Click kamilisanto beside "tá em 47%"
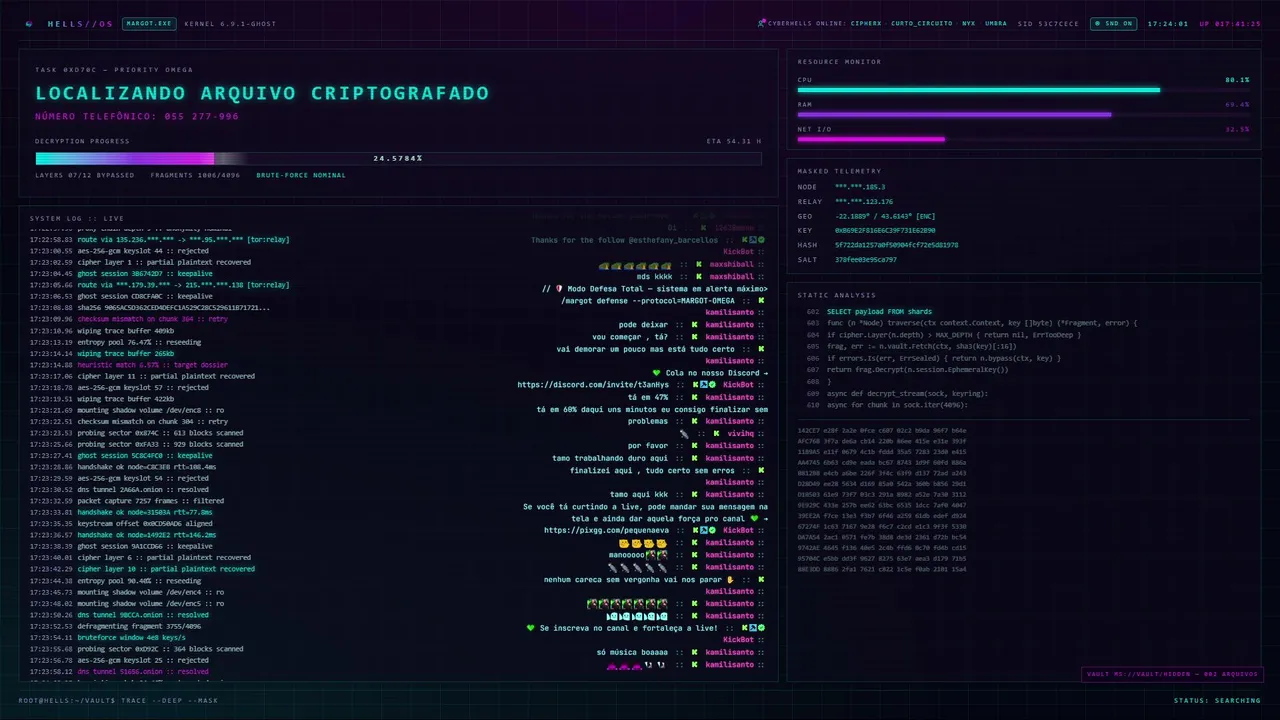The image size is (1280, 720). coord(730,397)
